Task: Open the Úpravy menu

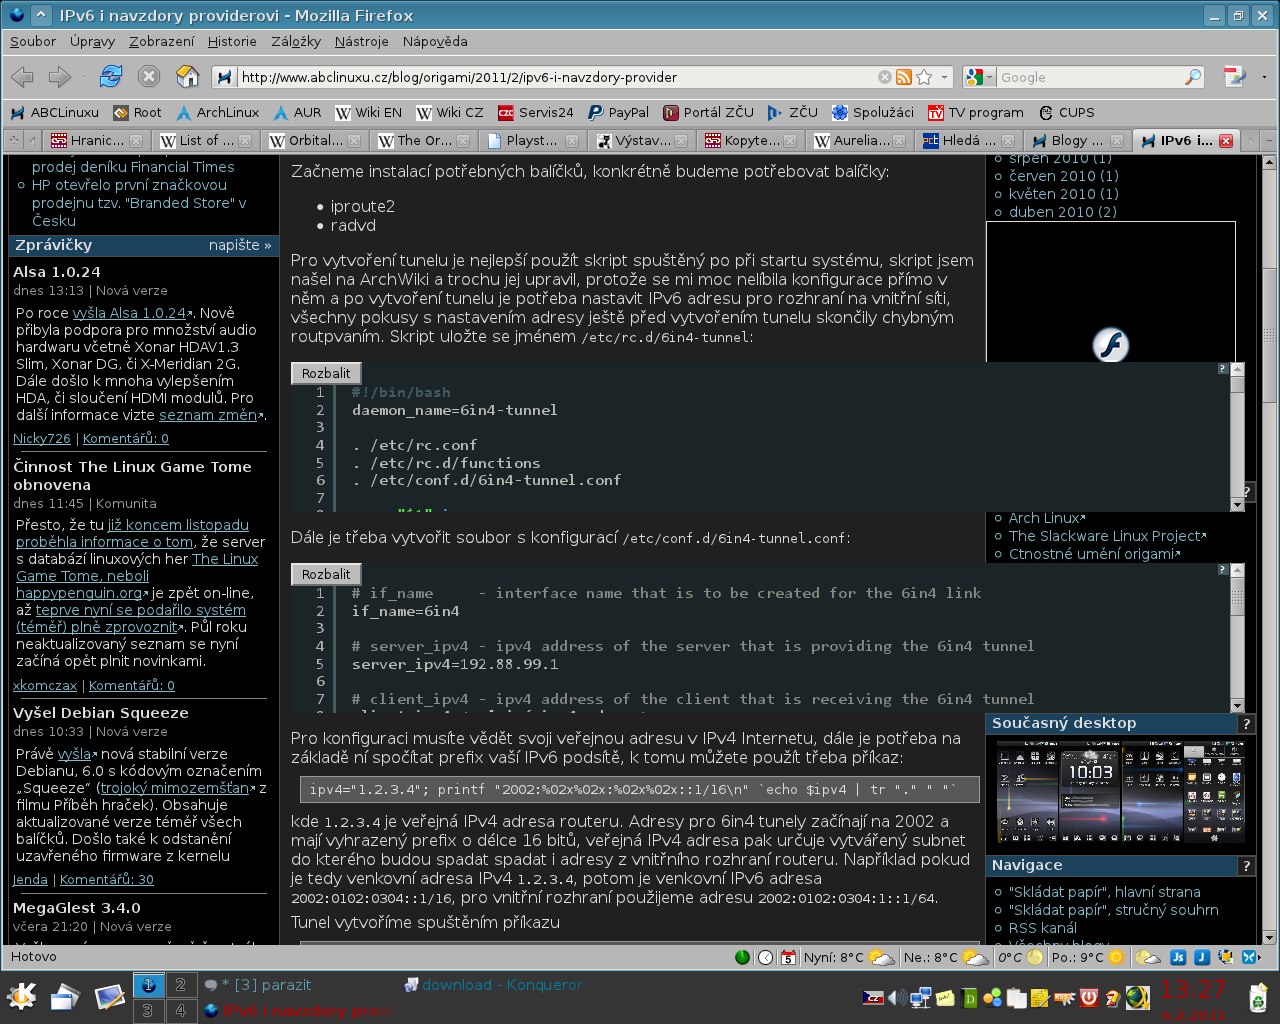Action: click(93, 42)
